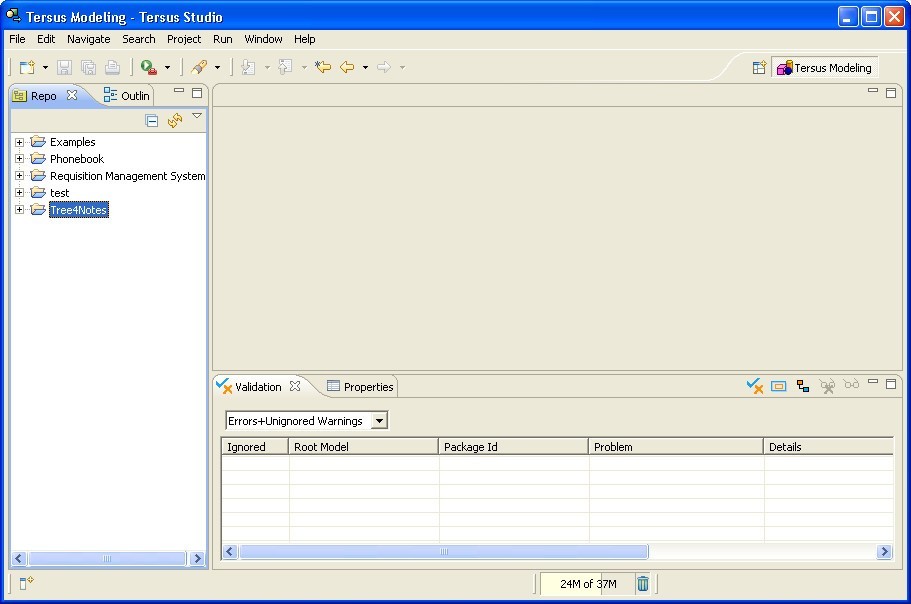The width and height of the screenshot is (911, 604).
Task: Toggle the show-ignored glasses icon in Validation panel
Action: tap(851, 385)
